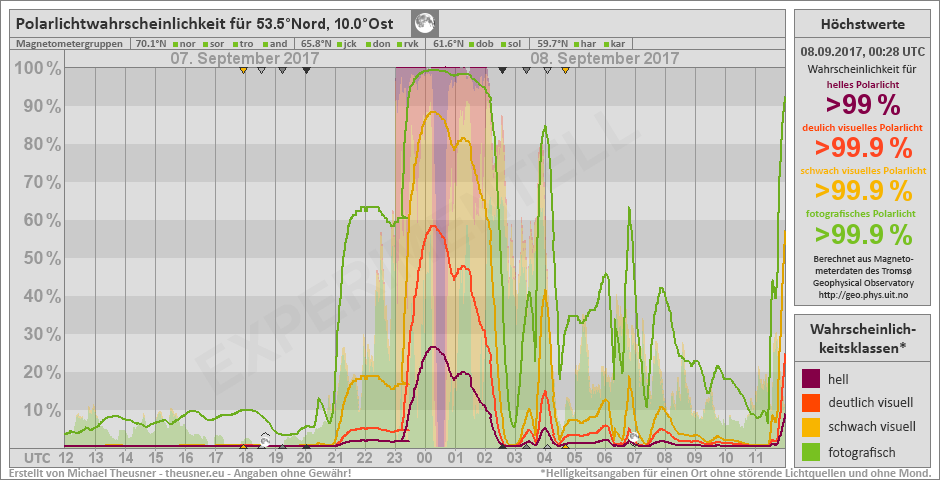Viewport: 940px width, 480px height.
Task: Click the green marker beside 'jck' station
Action: coord(342,44)
